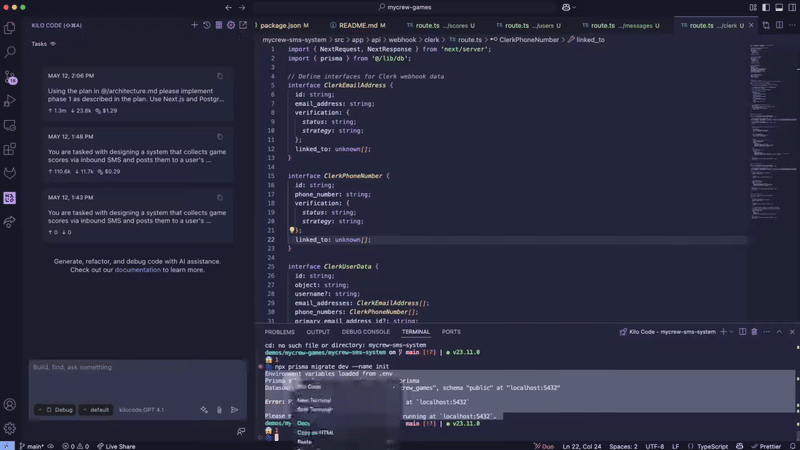This screenshot has width=800, height=450.
Task: Toggle the lightbulb code action on line 21
Action: (293, 231)
